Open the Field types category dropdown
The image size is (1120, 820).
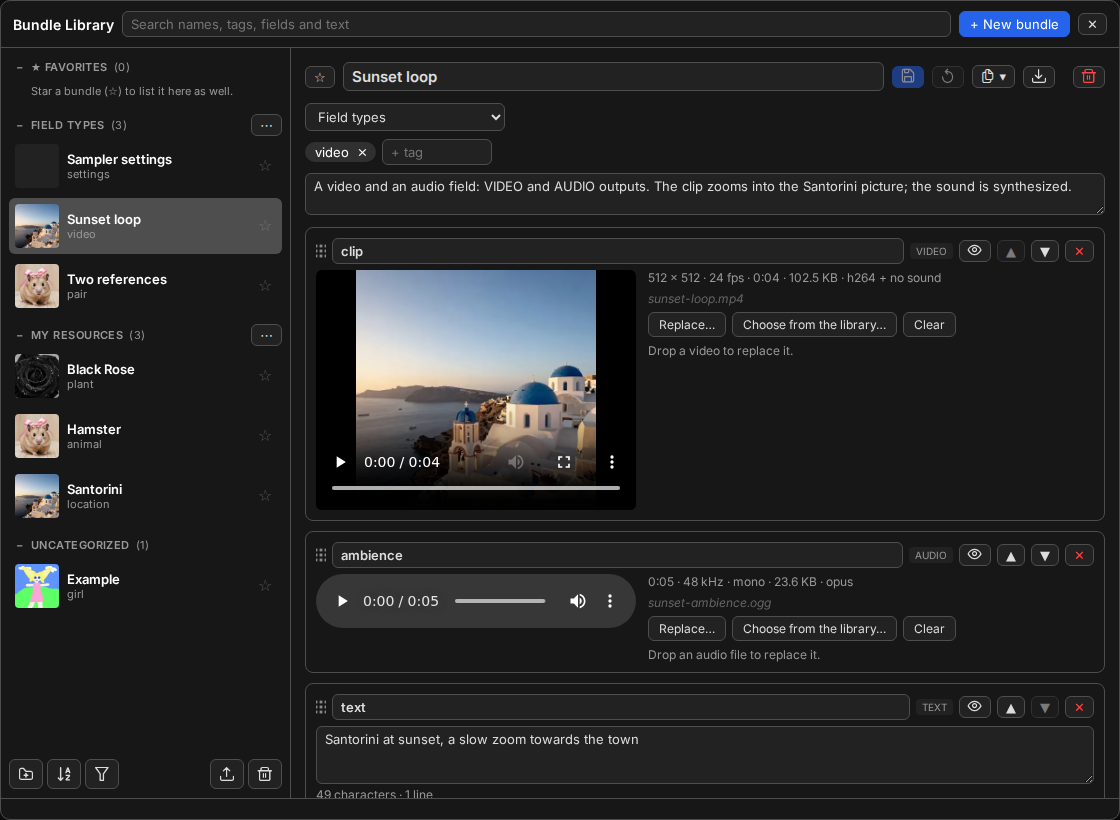[x=405, y=117]
